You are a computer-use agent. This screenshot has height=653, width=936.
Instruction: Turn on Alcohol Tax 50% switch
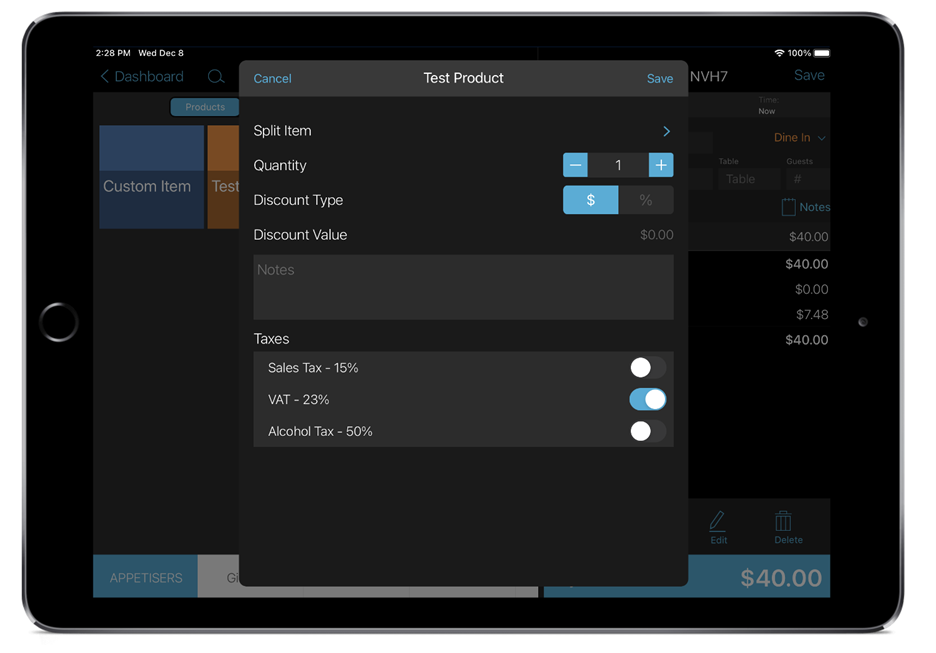coord(647,432)
